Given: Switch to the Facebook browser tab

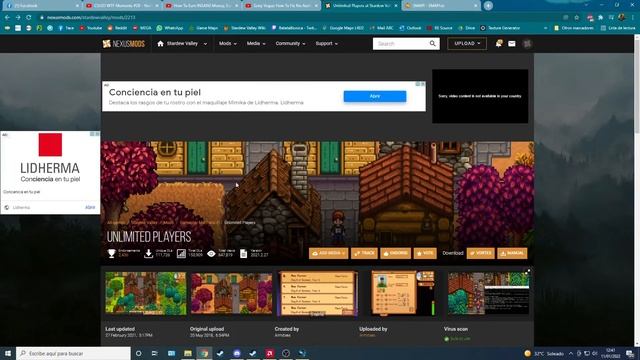Looking at the screenshot, I should 41,6.
